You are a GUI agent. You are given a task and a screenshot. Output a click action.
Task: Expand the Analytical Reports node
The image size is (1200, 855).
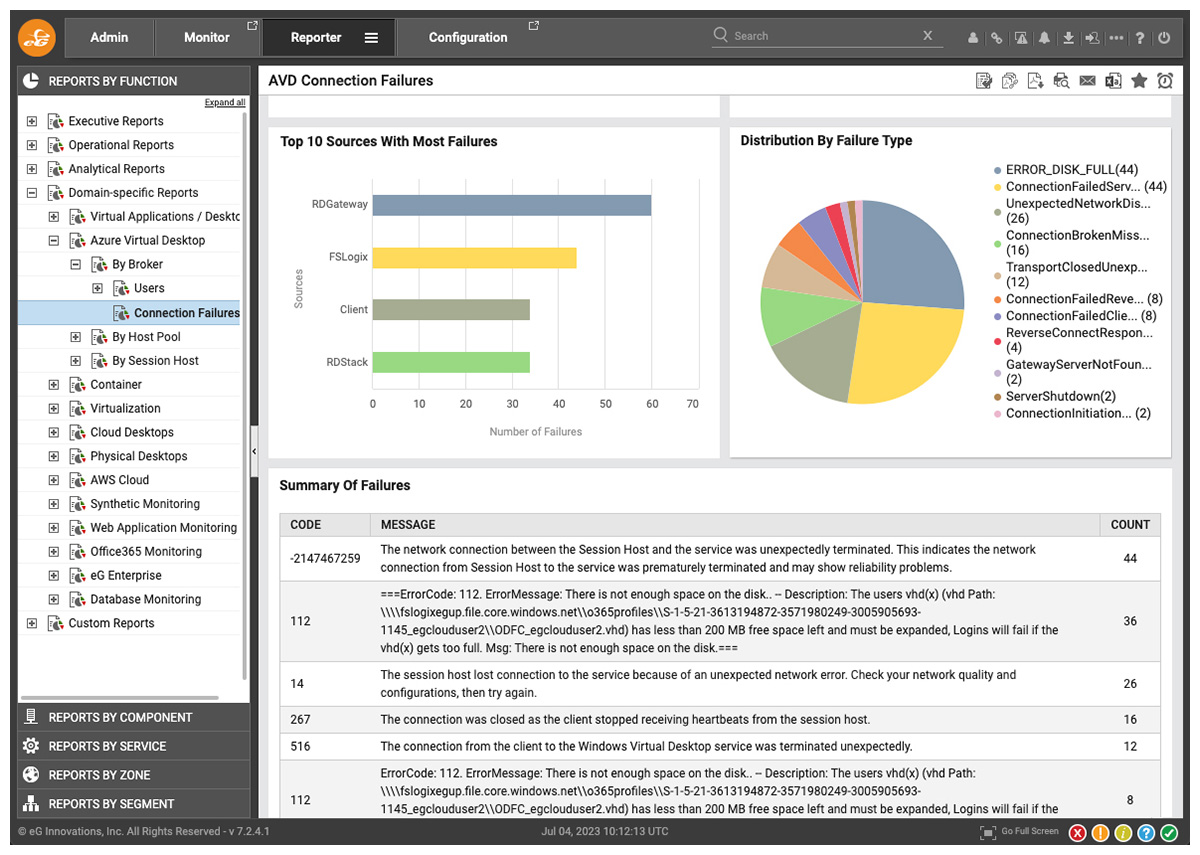coord(32,169)
